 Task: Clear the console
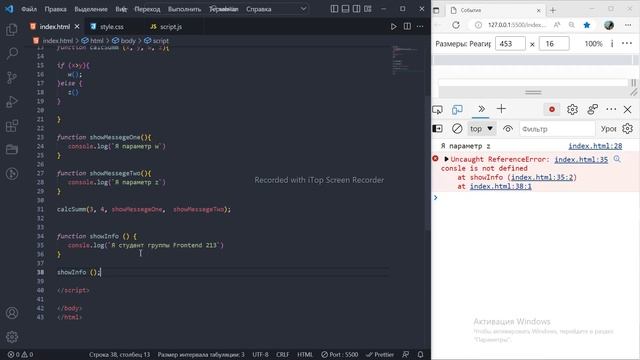(x=457, y=129)
